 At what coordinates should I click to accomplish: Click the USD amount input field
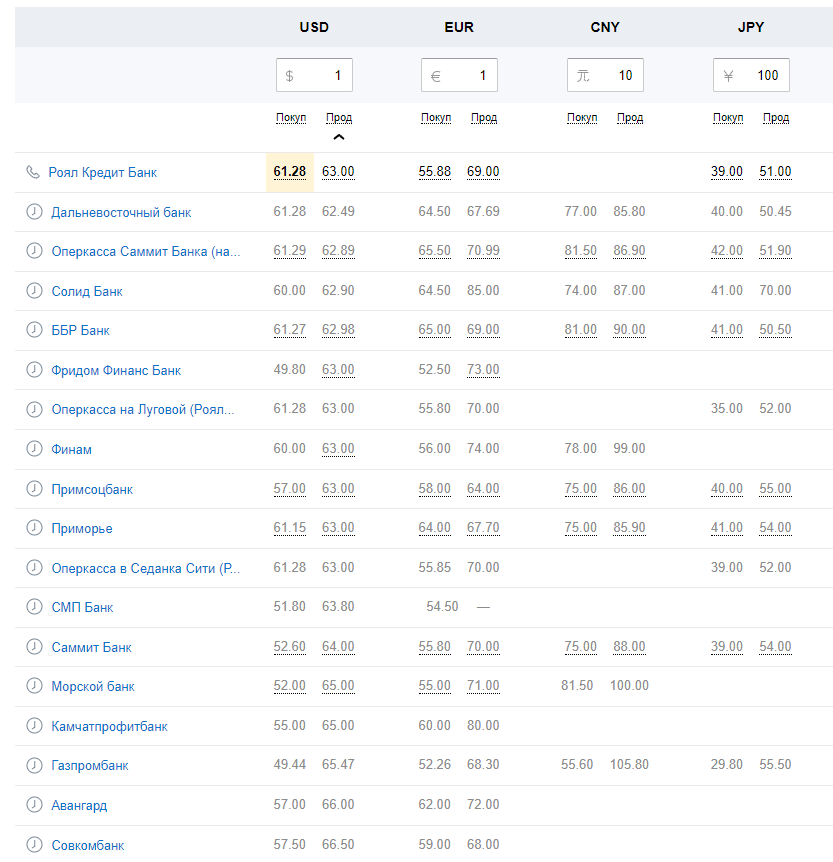click(314, 75)
